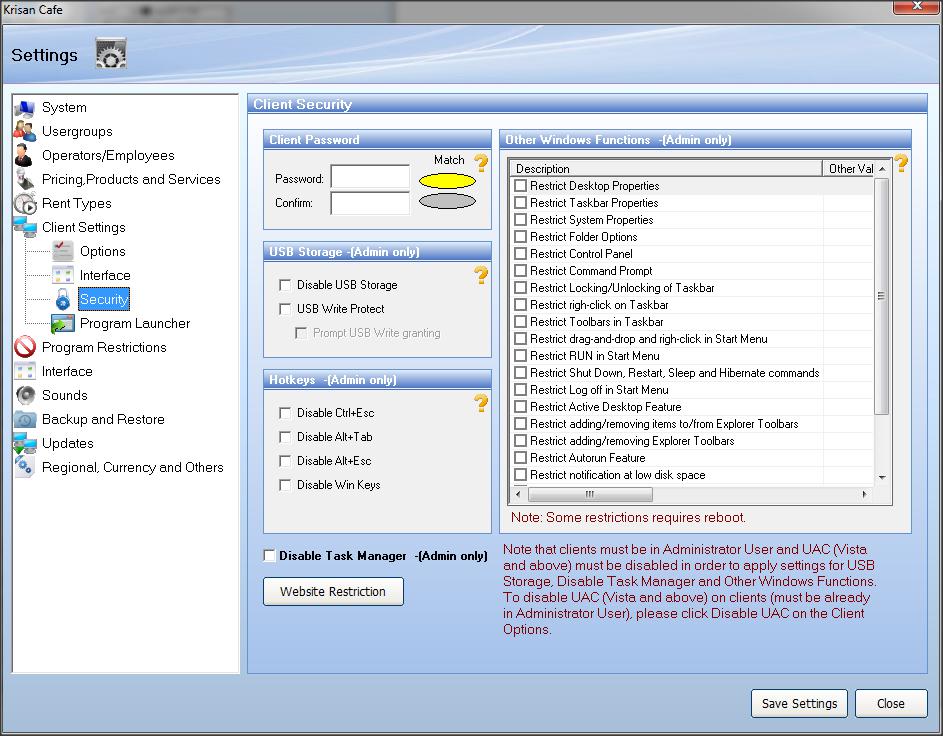
Task: Click the Confirm password input field
Action: (370, 203)
